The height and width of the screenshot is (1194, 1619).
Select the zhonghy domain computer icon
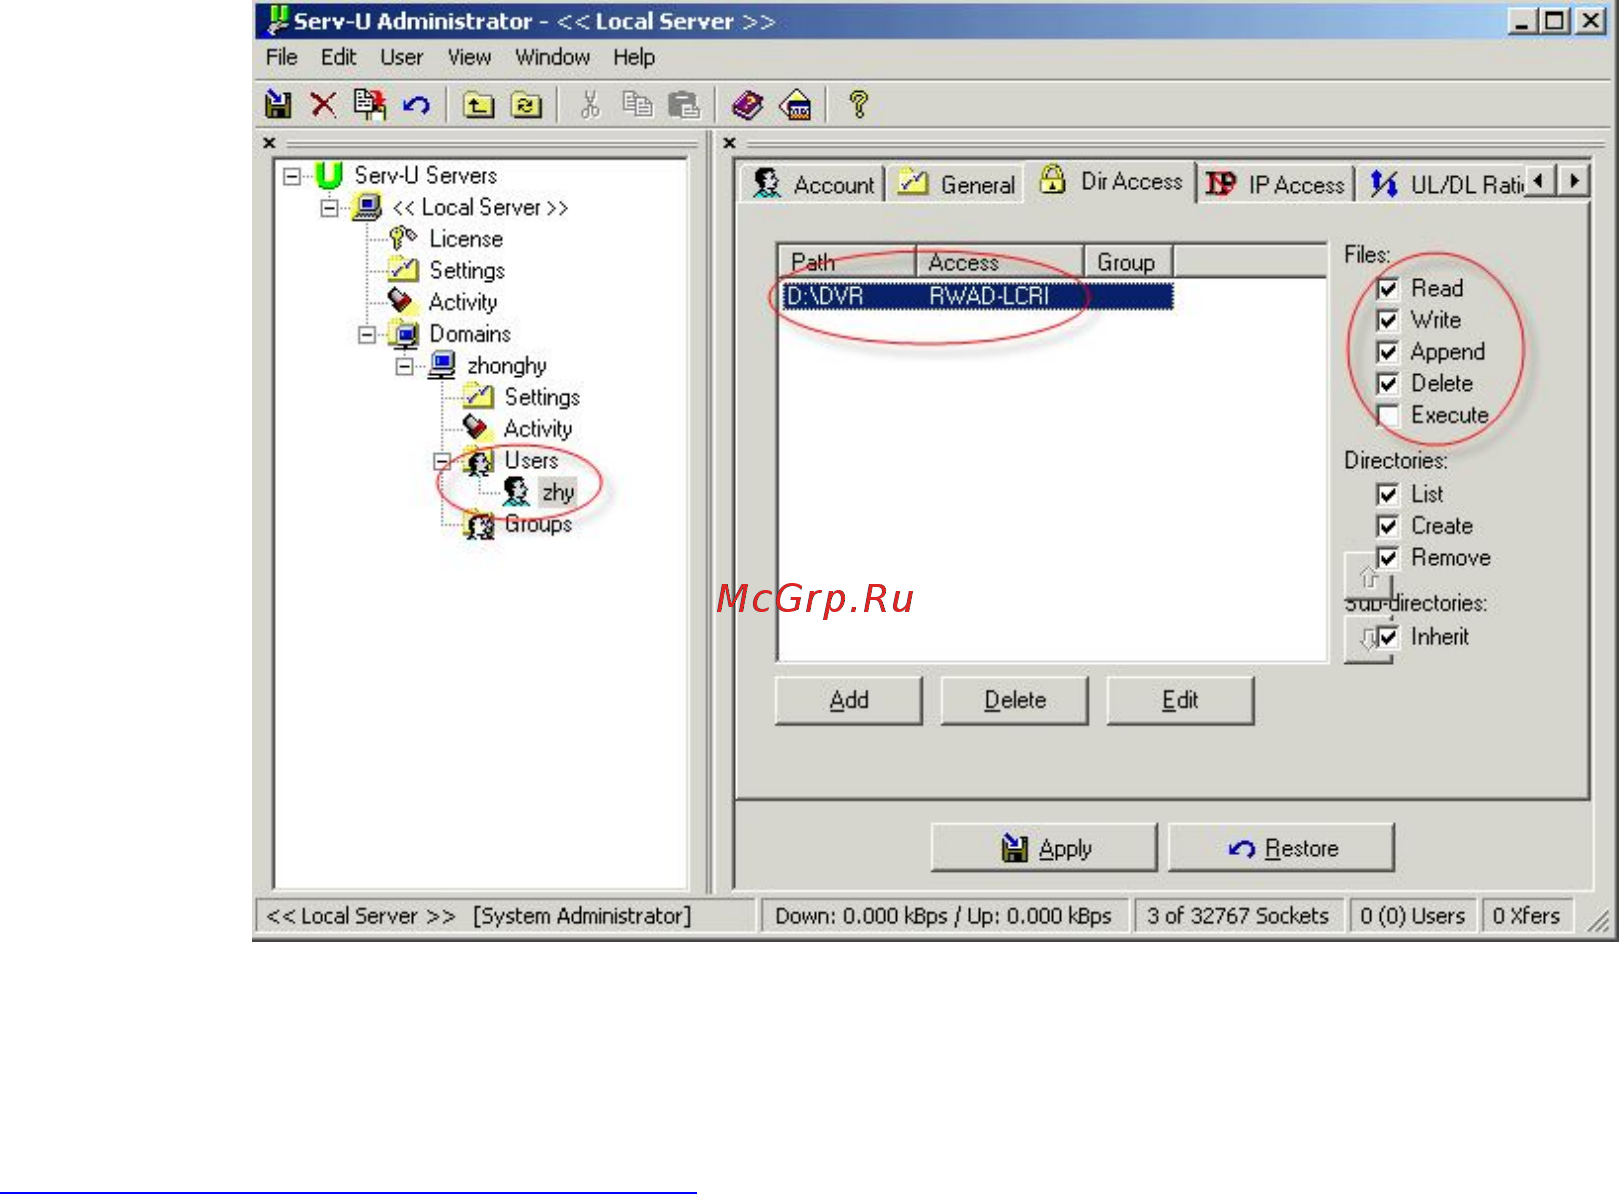[442, 365]
